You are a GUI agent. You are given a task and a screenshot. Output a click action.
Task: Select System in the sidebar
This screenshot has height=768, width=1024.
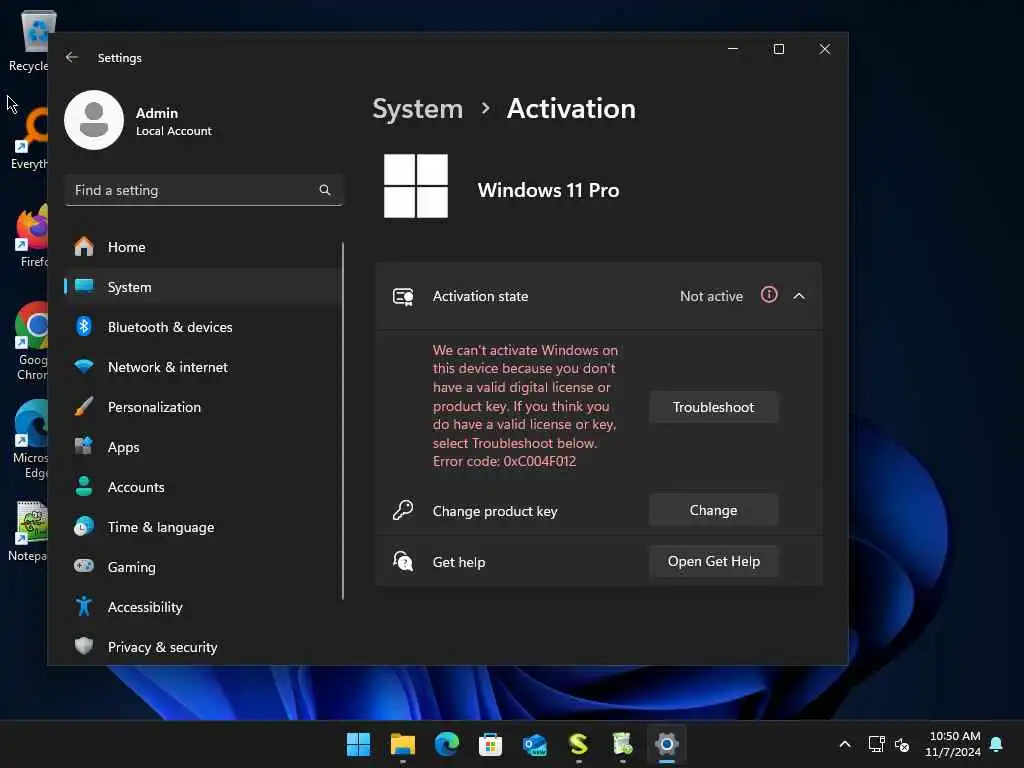pos(202,287)
